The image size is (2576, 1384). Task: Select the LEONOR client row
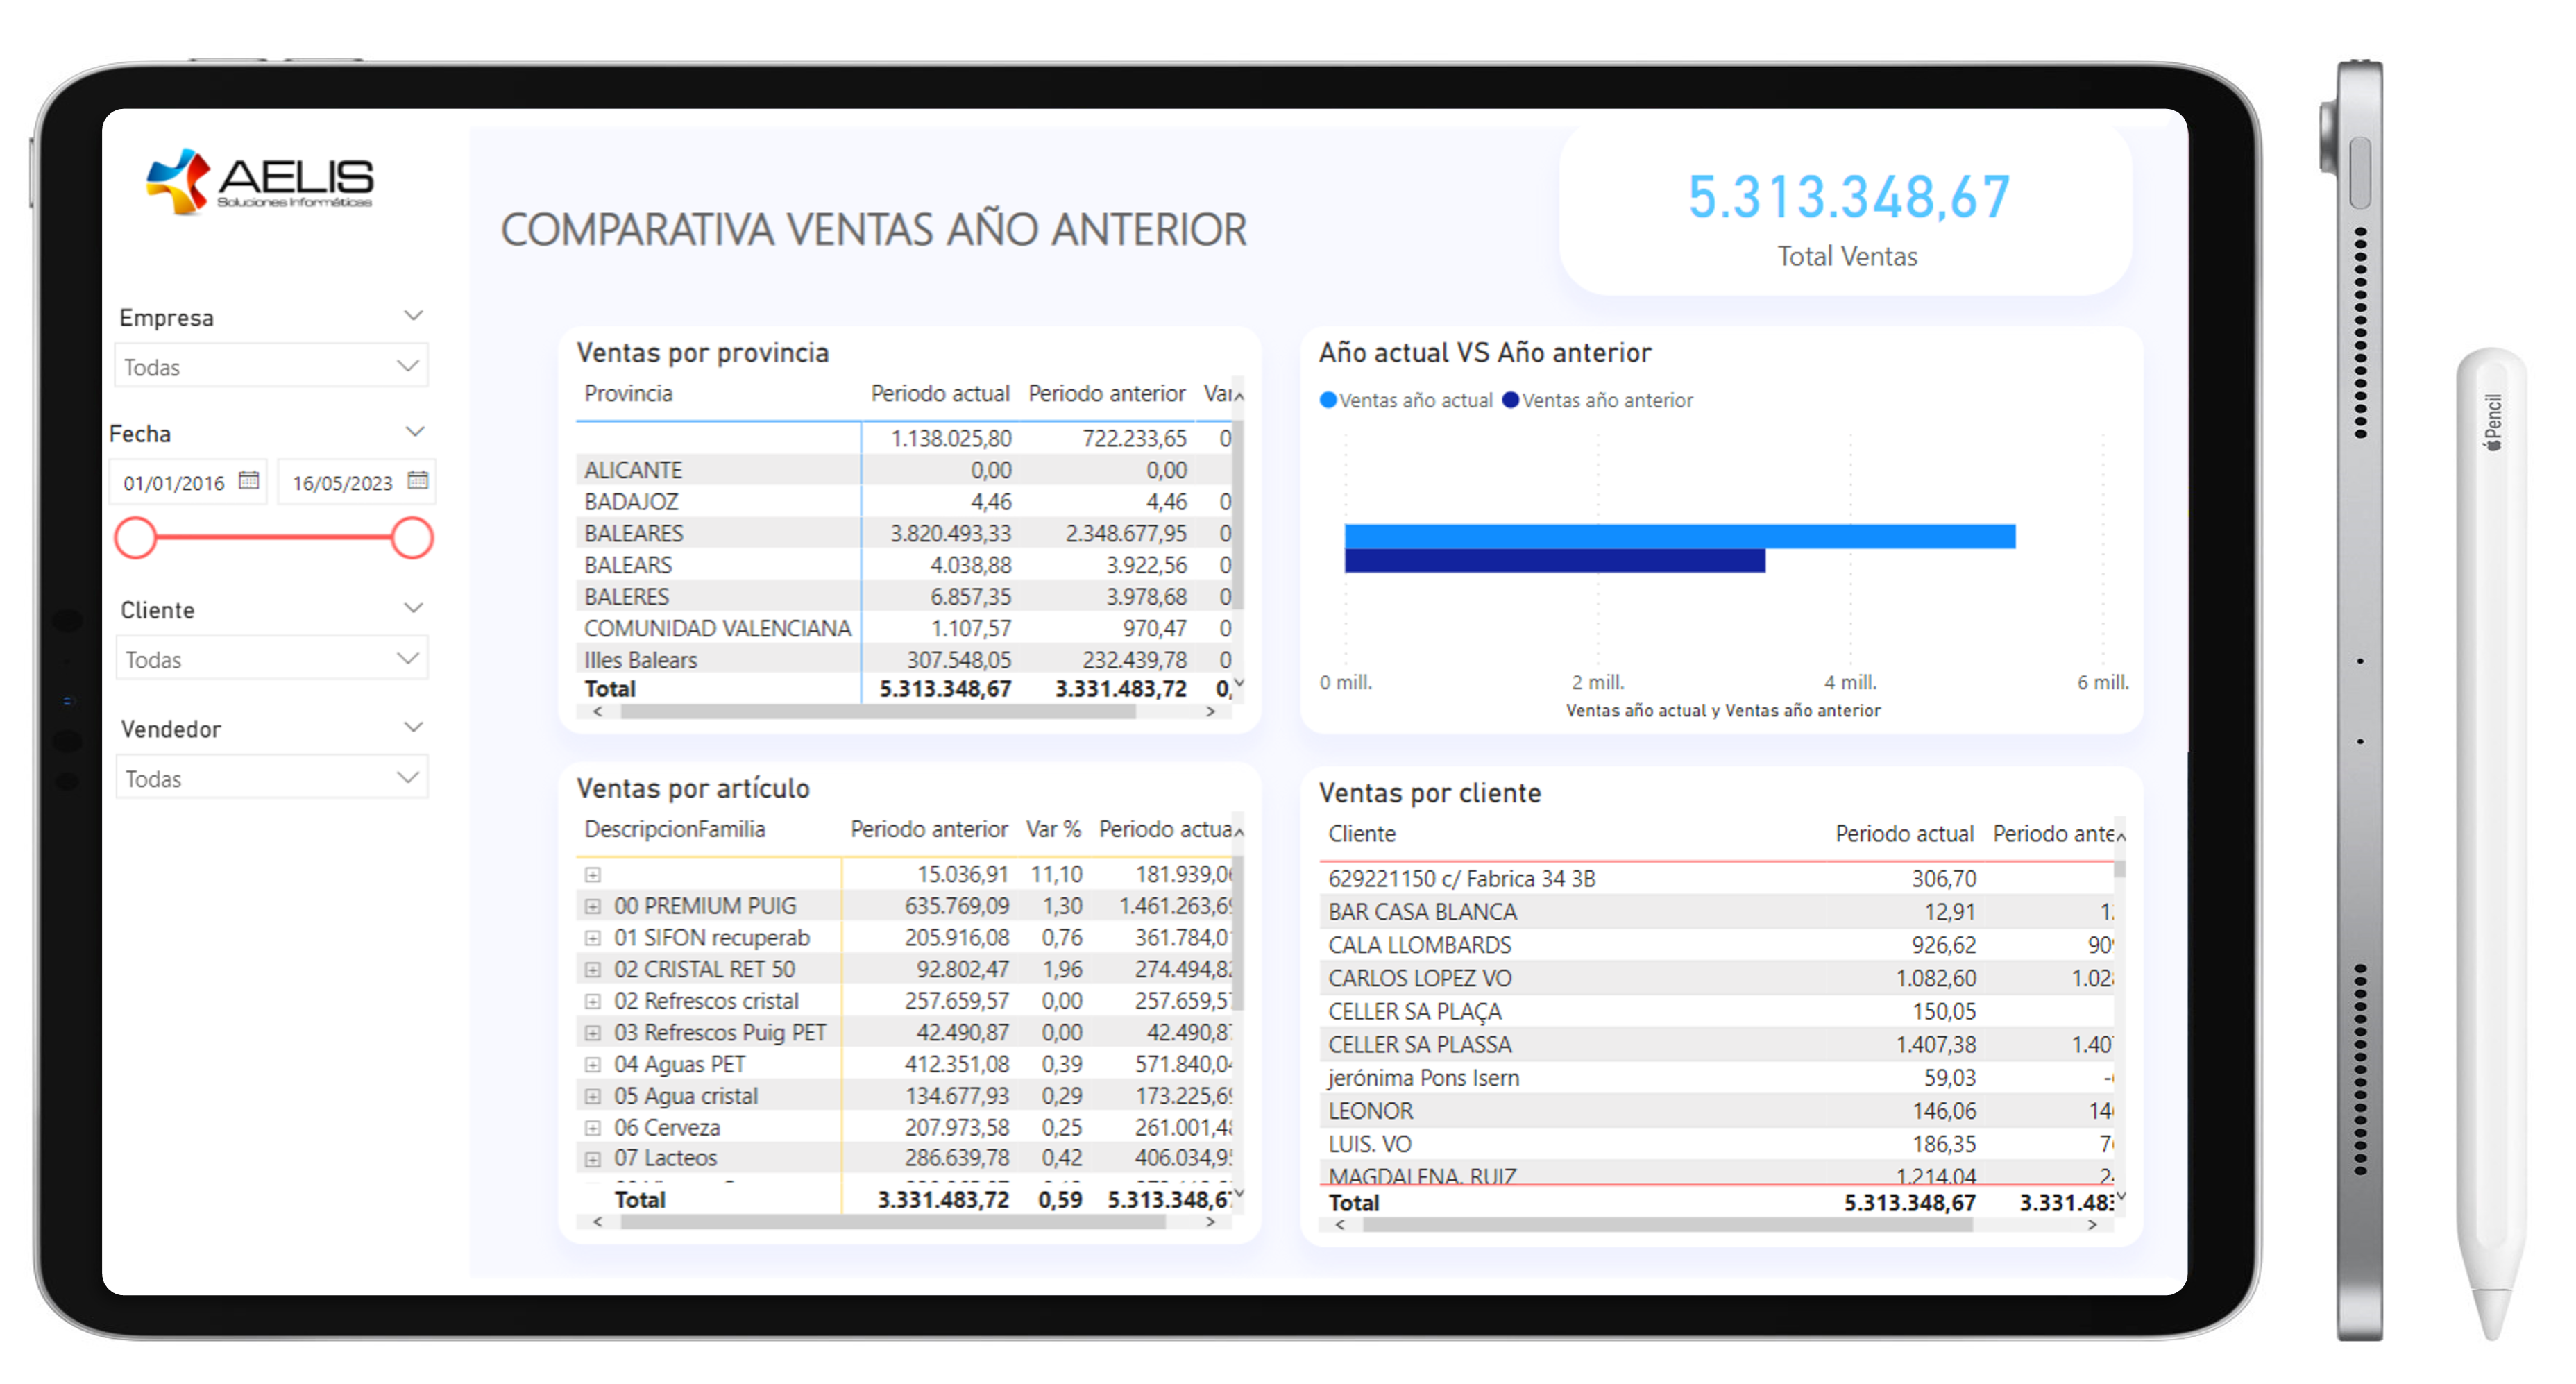(1716, 1110)
